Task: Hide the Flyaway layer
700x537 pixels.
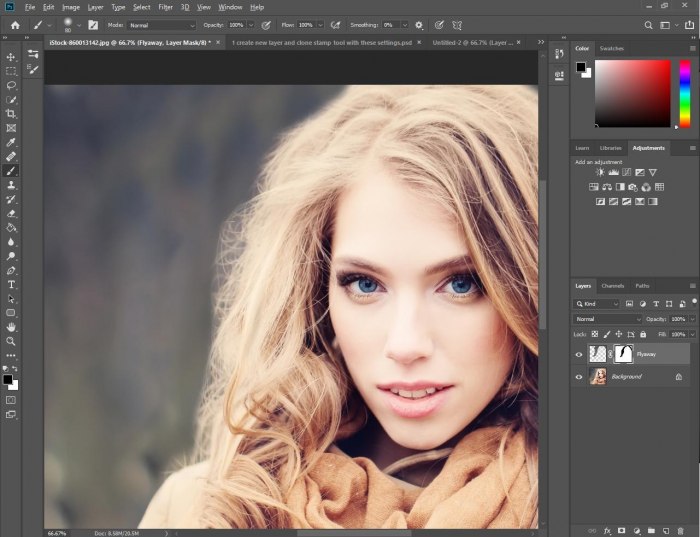Action: click(x=579, y=354)
